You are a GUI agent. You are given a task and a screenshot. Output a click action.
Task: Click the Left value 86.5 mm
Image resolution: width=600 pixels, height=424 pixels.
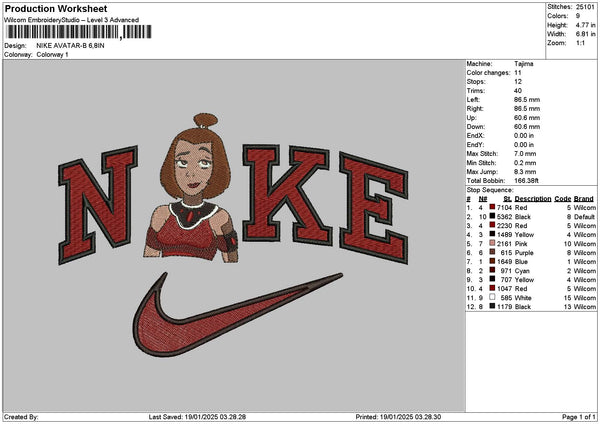click(x=527, y=99)
